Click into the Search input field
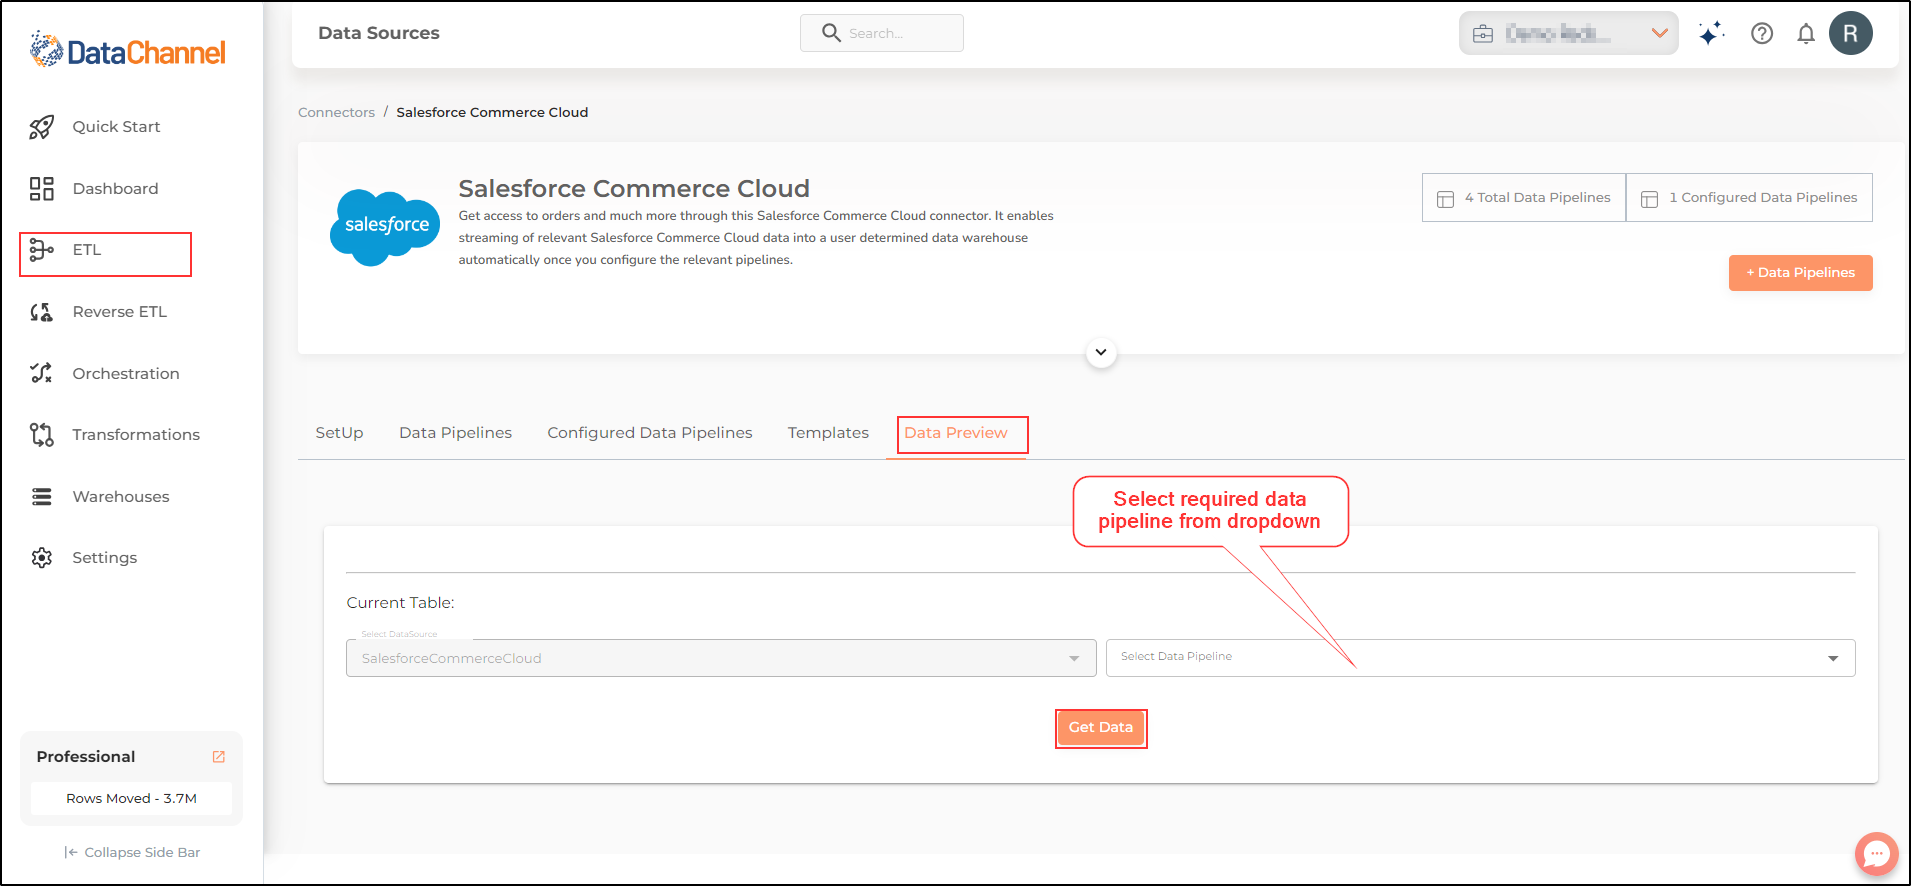 pos(882,33)
